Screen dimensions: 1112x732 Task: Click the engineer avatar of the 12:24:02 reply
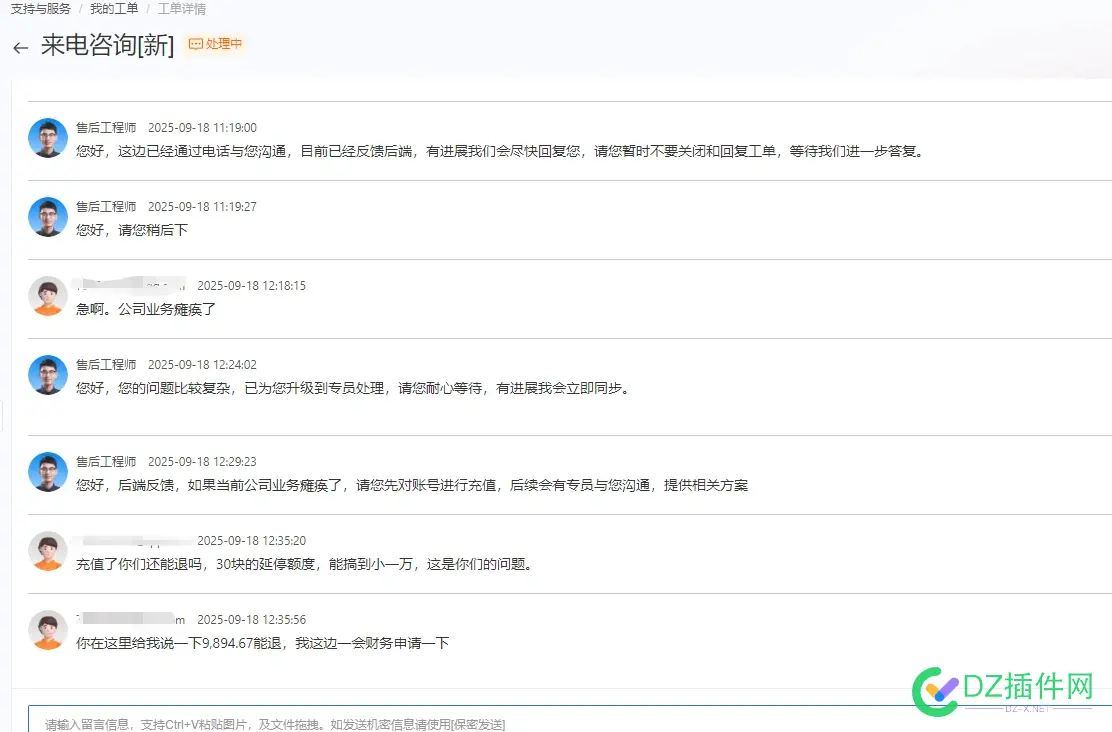click(47, 377)
